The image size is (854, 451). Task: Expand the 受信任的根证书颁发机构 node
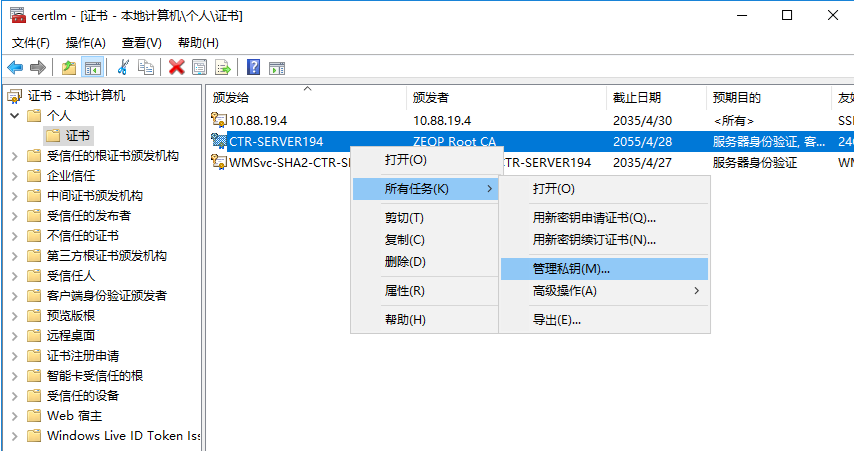coord(15,156)
